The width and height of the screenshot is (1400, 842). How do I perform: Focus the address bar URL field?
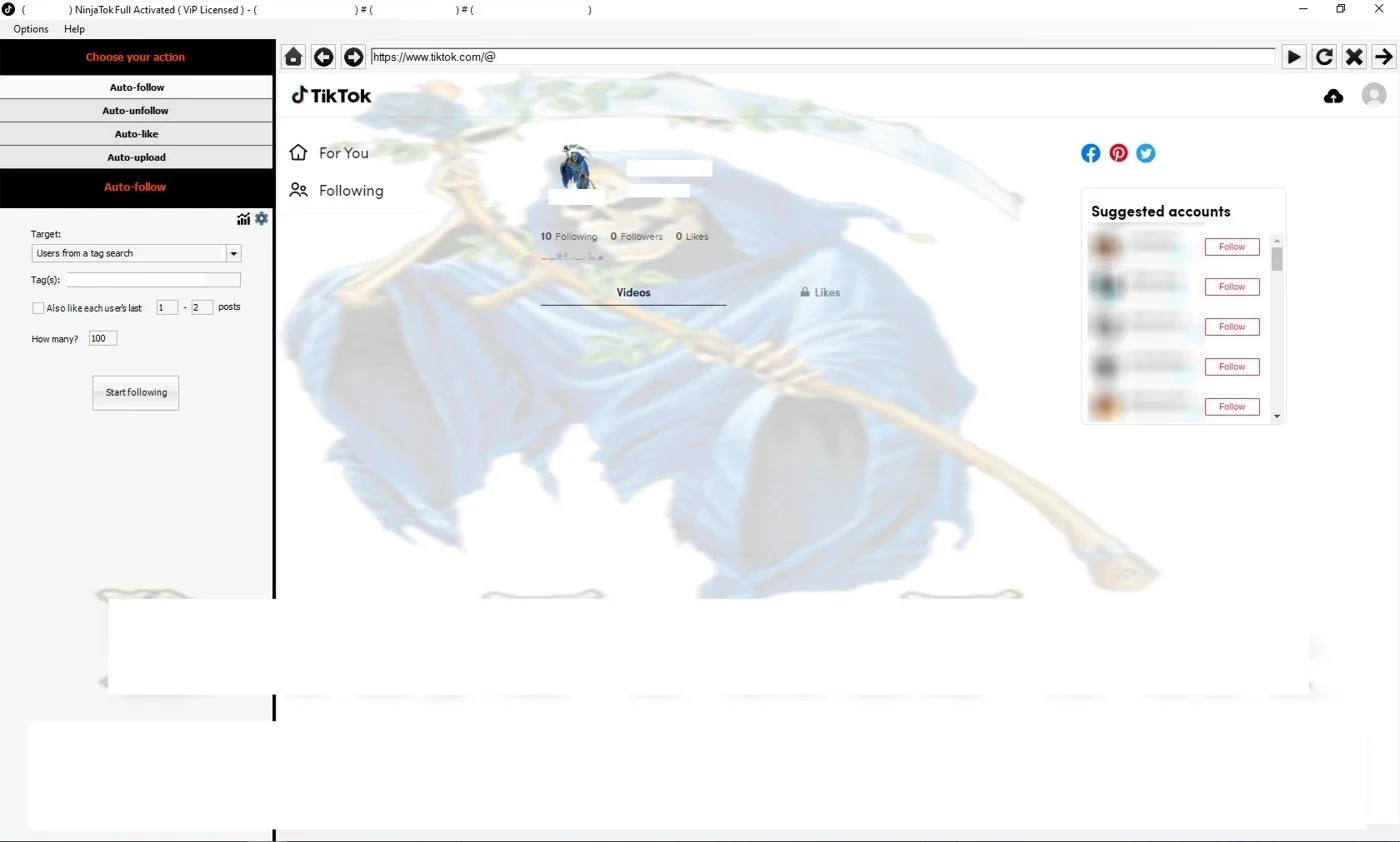(x=823, y=57)
